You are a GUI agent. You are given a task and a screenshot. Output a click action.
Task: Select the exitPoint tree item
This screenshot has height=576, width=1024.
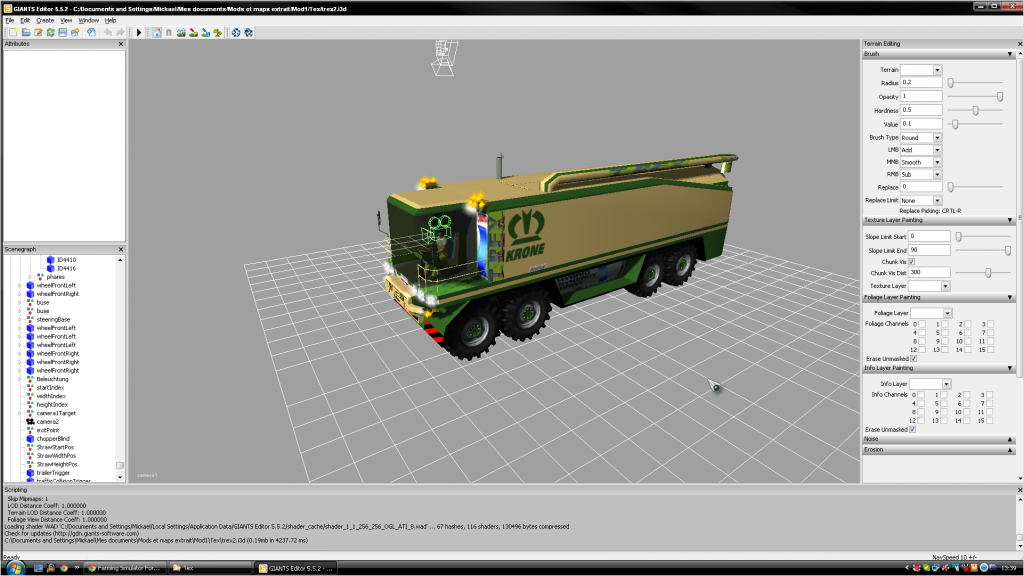(48, 430)
